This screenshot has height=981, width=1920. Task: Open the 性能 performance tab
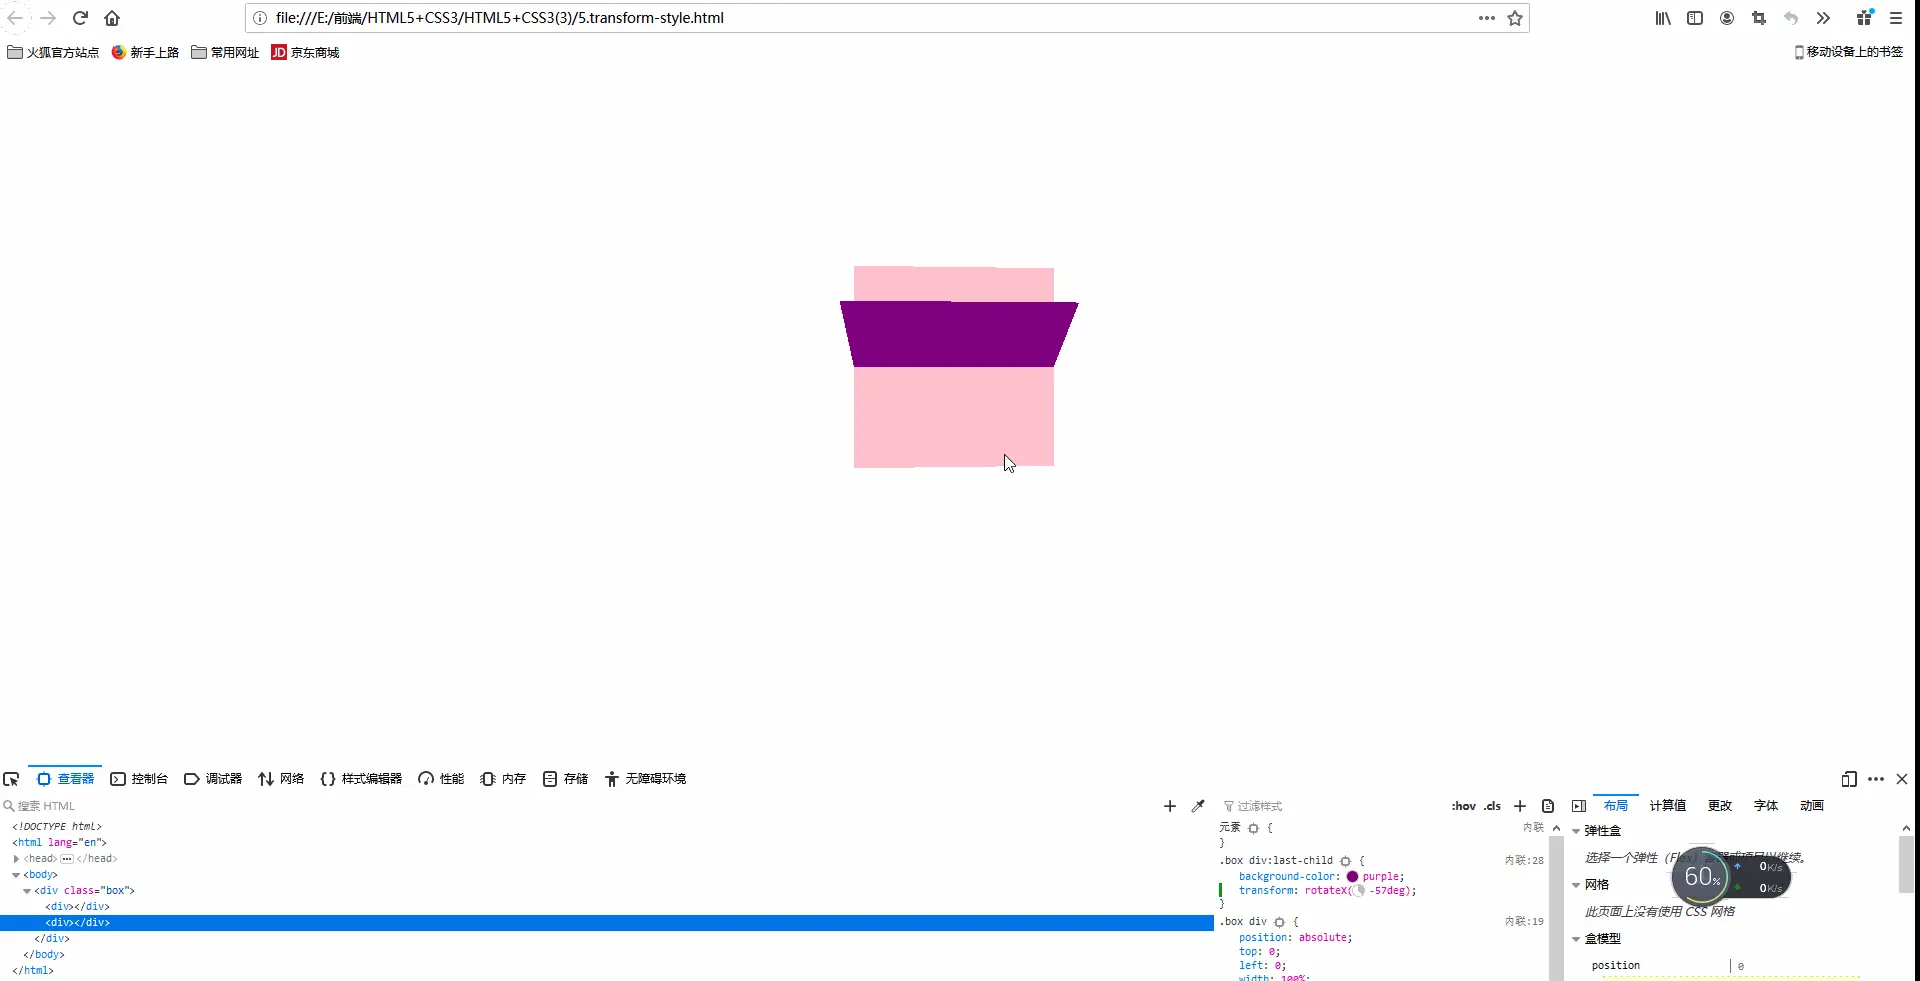pyautogui.click(x=441, y=779)
